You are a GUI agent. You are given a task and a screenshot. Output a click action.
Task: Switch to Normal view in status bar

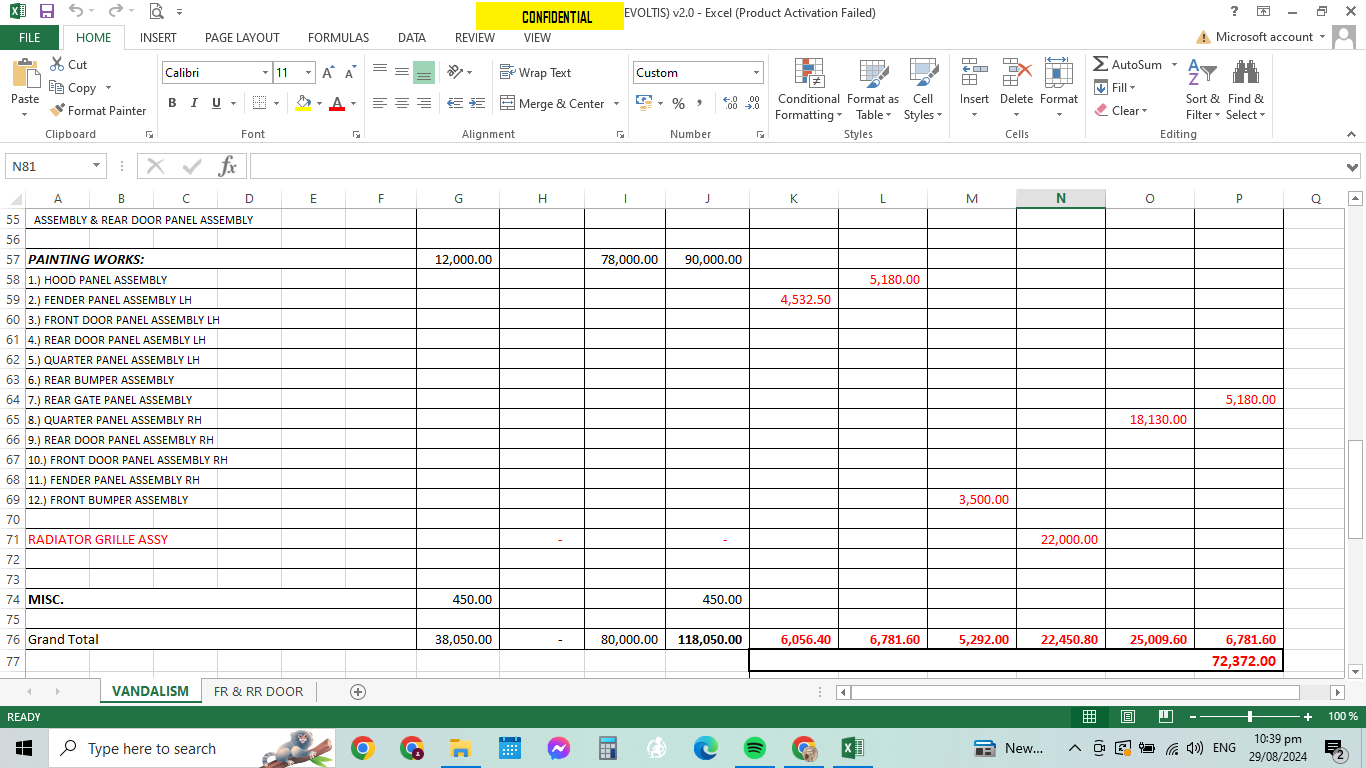tap(1089, 716)
